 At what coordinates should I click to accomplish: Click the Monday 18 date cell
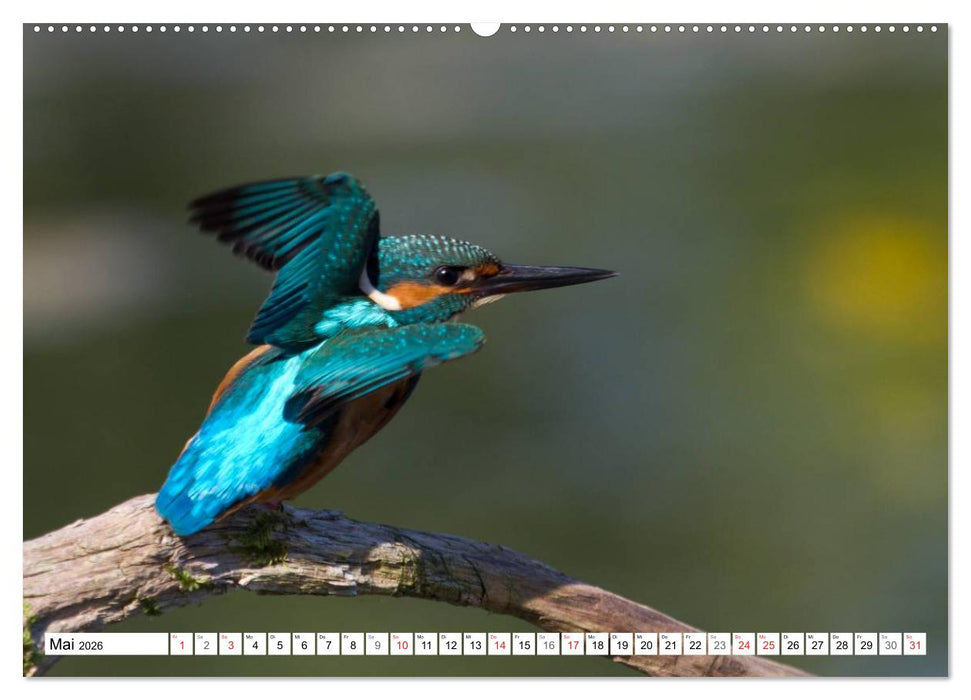600,645
